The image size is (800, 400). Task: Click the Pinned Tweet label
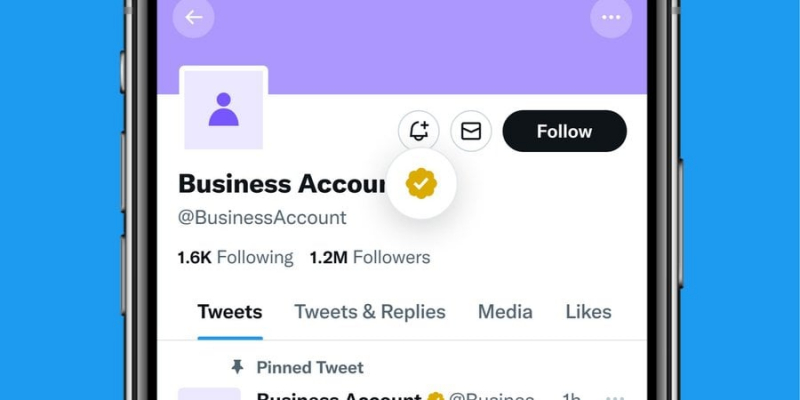coord(310,367)
